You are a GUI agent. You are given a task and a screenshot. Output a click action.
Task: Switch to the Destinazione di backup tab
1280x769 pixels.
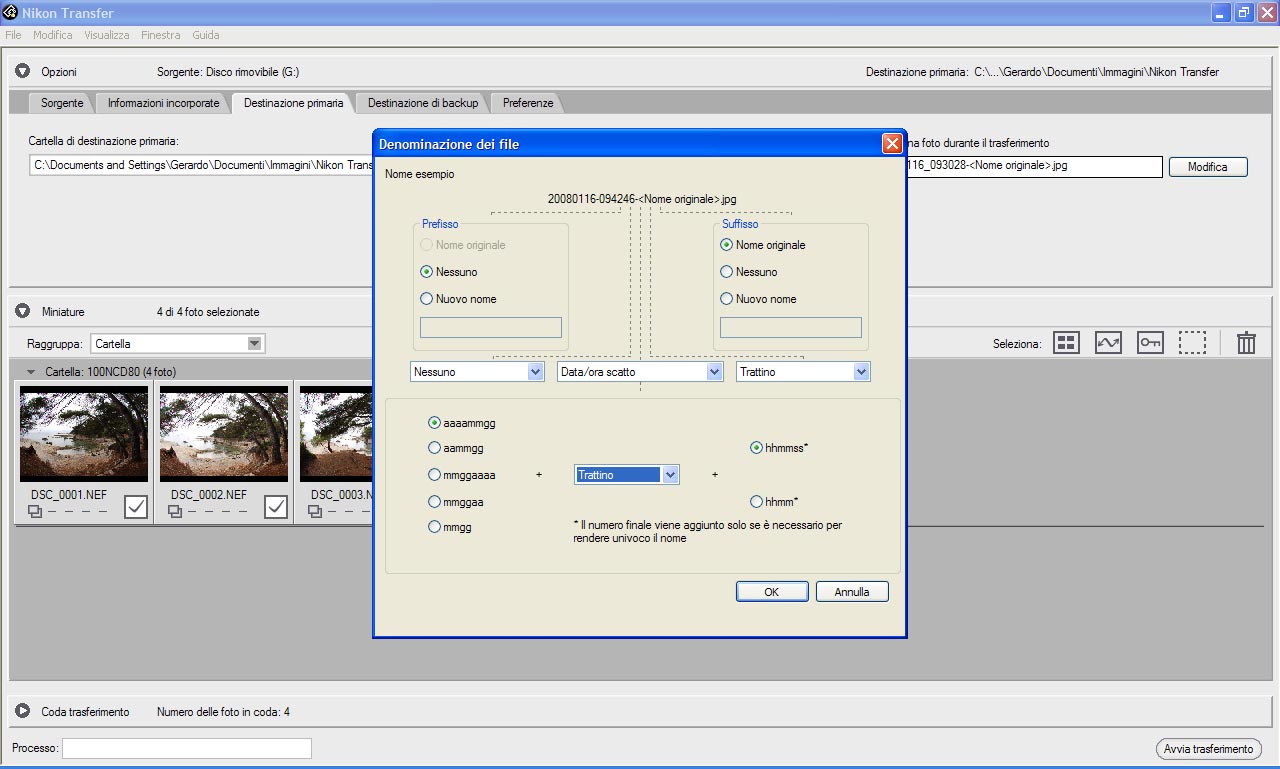[422, 103]
